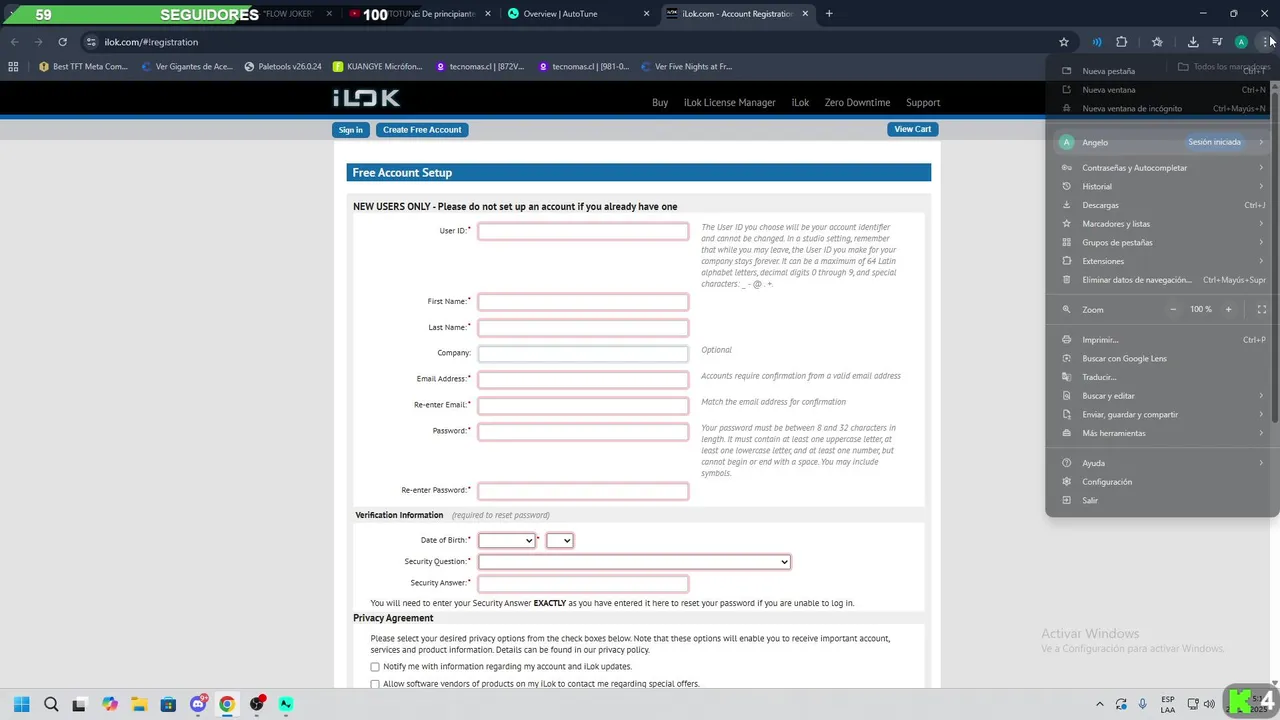1280x720 pixels.
Task: Open Support navigation link
Action: [923, 103]
